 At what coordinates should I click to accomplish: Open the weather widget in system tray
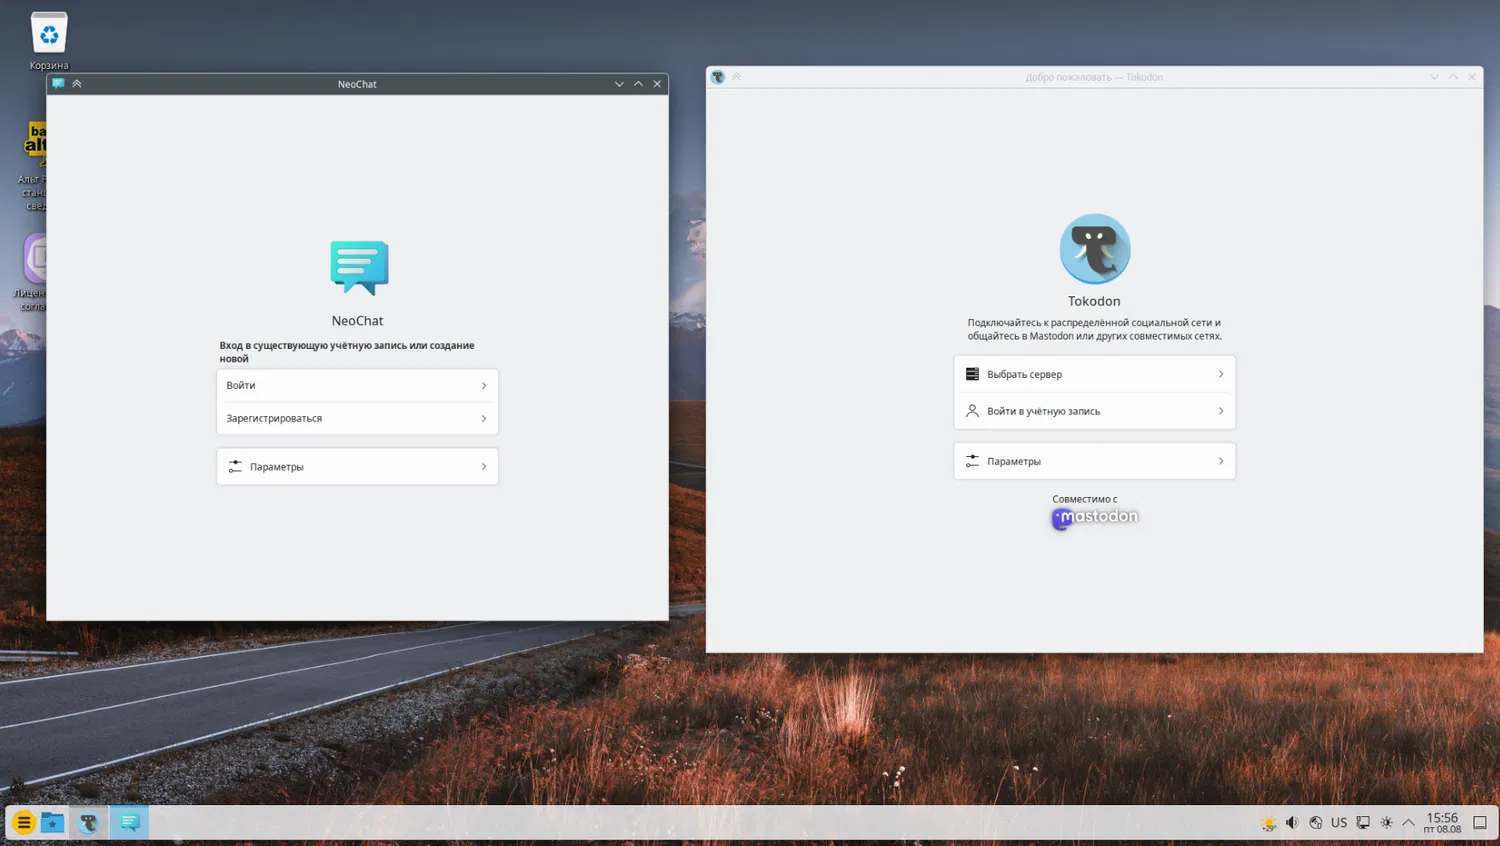(x=1269, y=823)
